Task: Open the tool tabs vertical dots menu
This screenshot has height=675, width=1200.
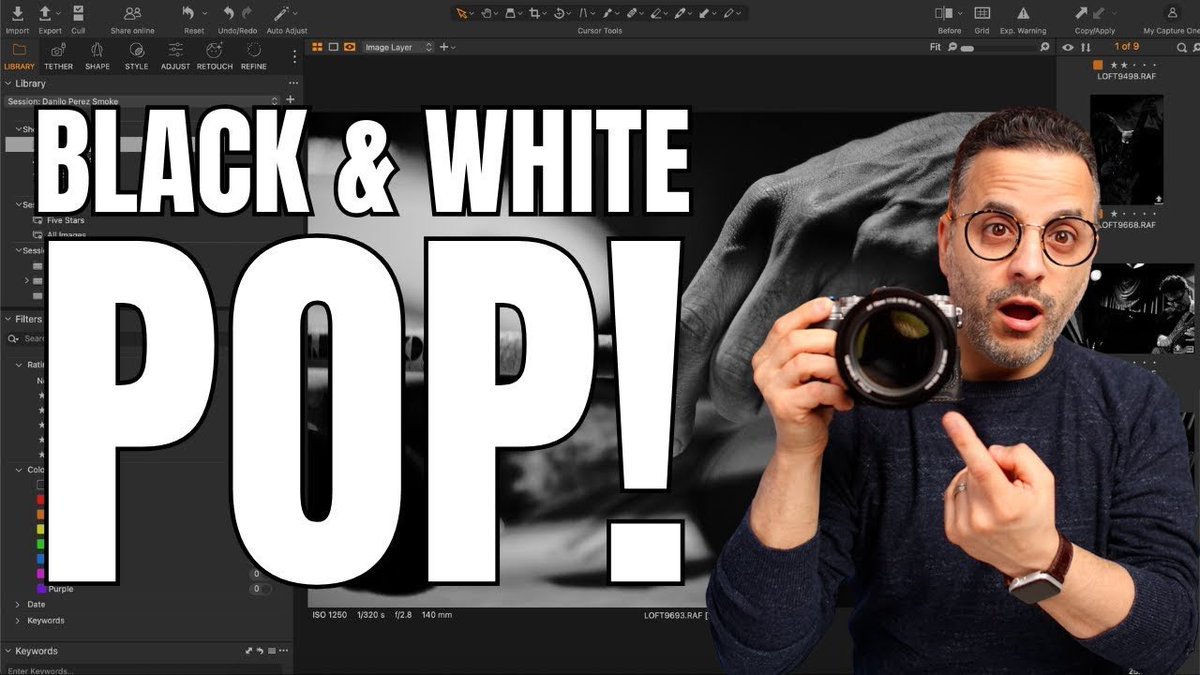Action: point(294,57)
